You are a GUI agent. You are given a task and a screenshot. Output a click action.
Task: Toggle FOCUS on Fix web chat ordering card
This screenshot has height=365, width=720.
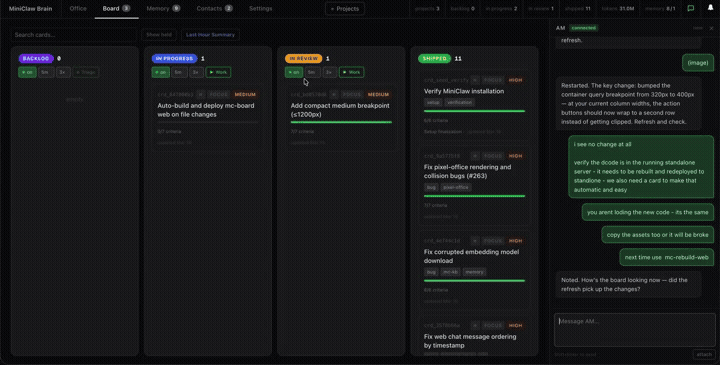(493, 326)
